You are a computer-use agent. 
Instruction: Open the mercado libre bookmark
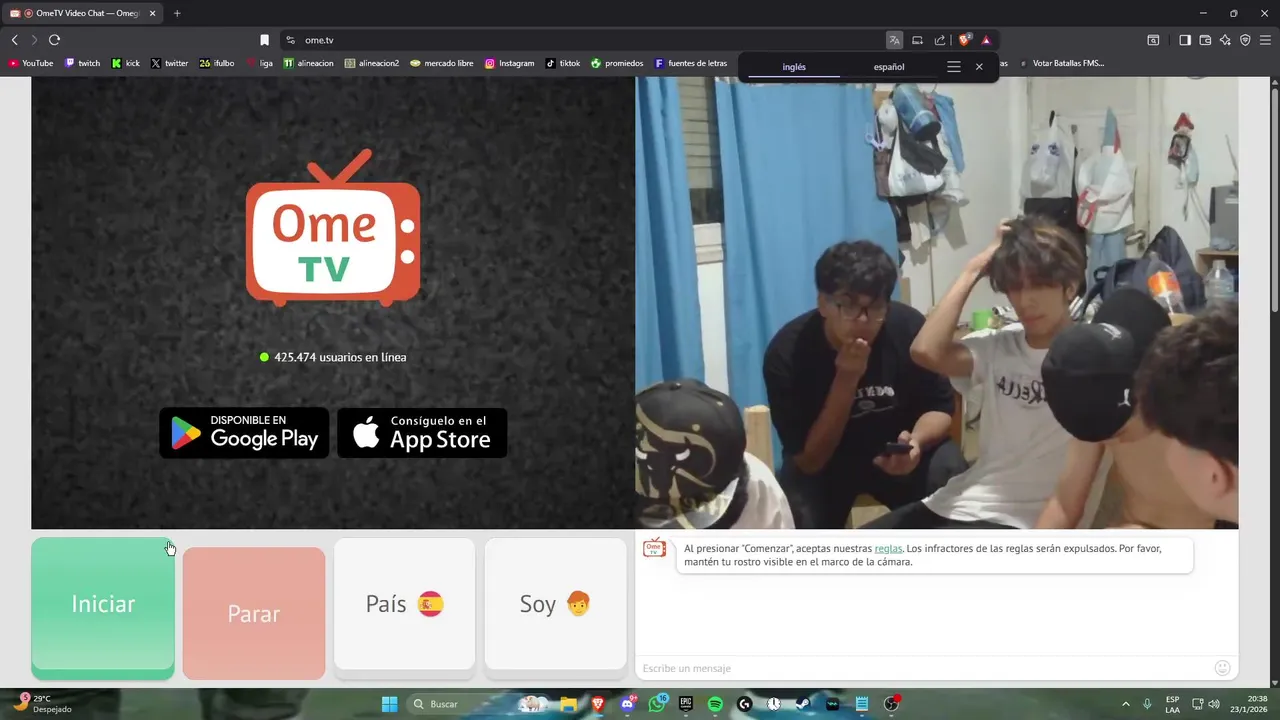pos(442,63)
